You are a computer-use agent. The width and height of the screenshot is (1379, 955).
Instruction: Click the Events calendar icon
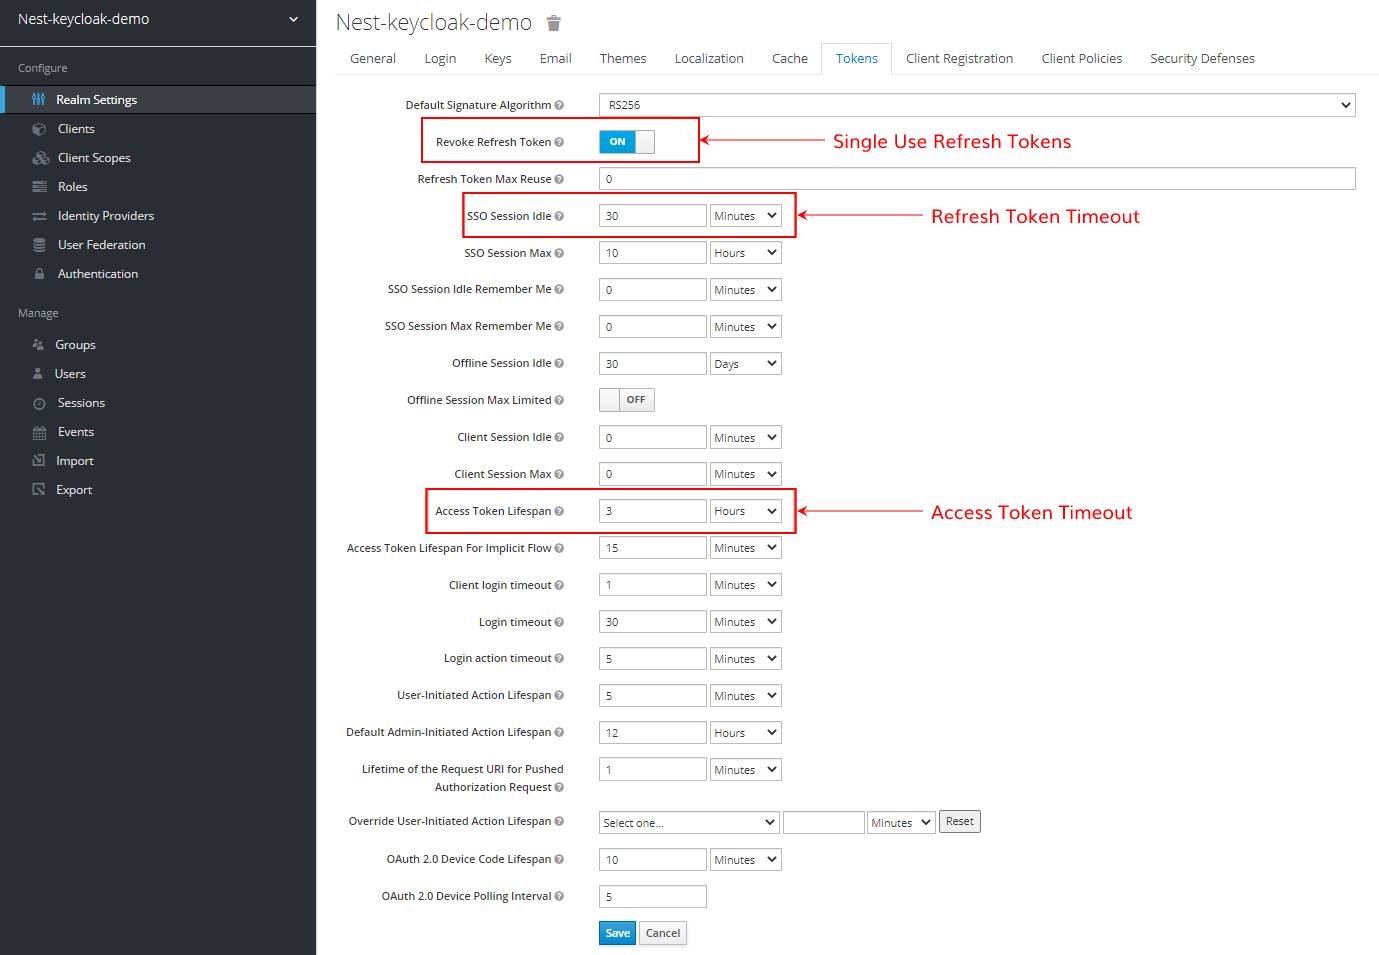[x=39, y=432]
